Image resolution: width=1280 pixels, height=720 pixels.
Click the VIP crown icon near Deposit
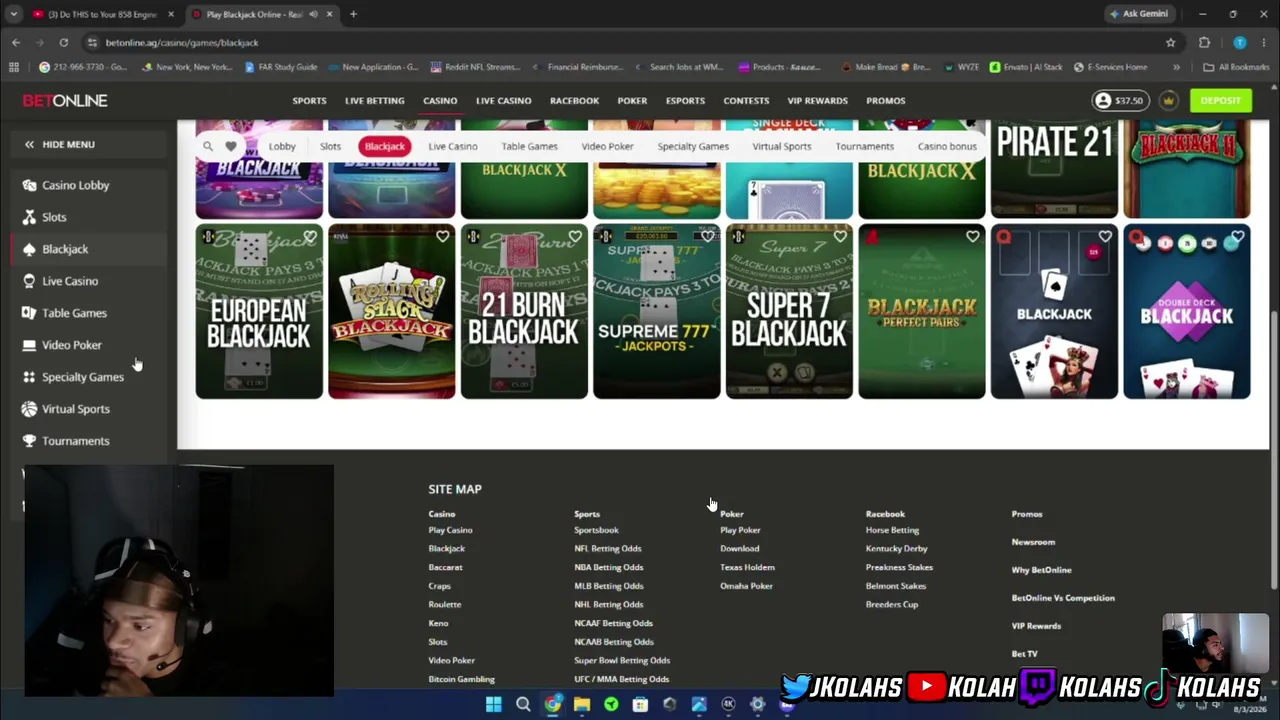point(1168,101)
